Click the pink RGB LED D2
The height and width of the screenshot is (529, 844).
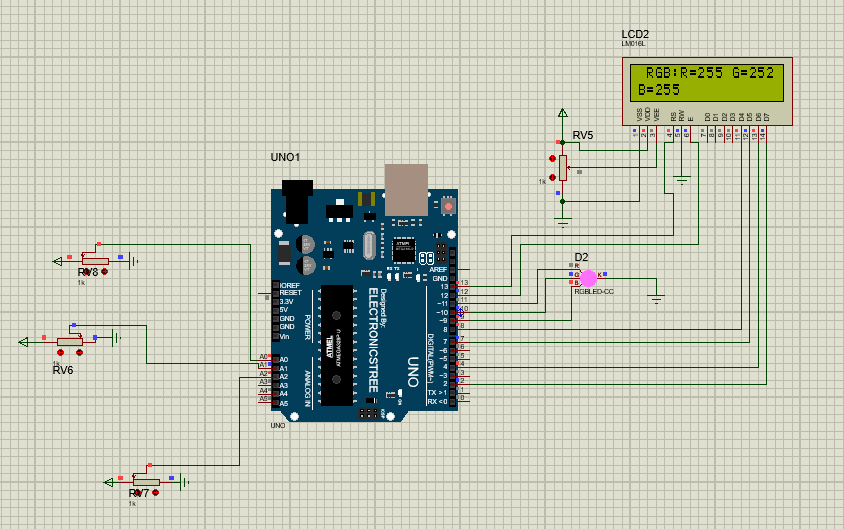coord(588,278)
